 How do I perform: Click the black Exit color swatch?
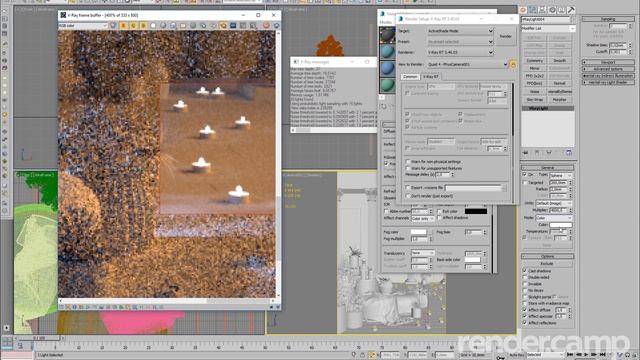[476, 211]
